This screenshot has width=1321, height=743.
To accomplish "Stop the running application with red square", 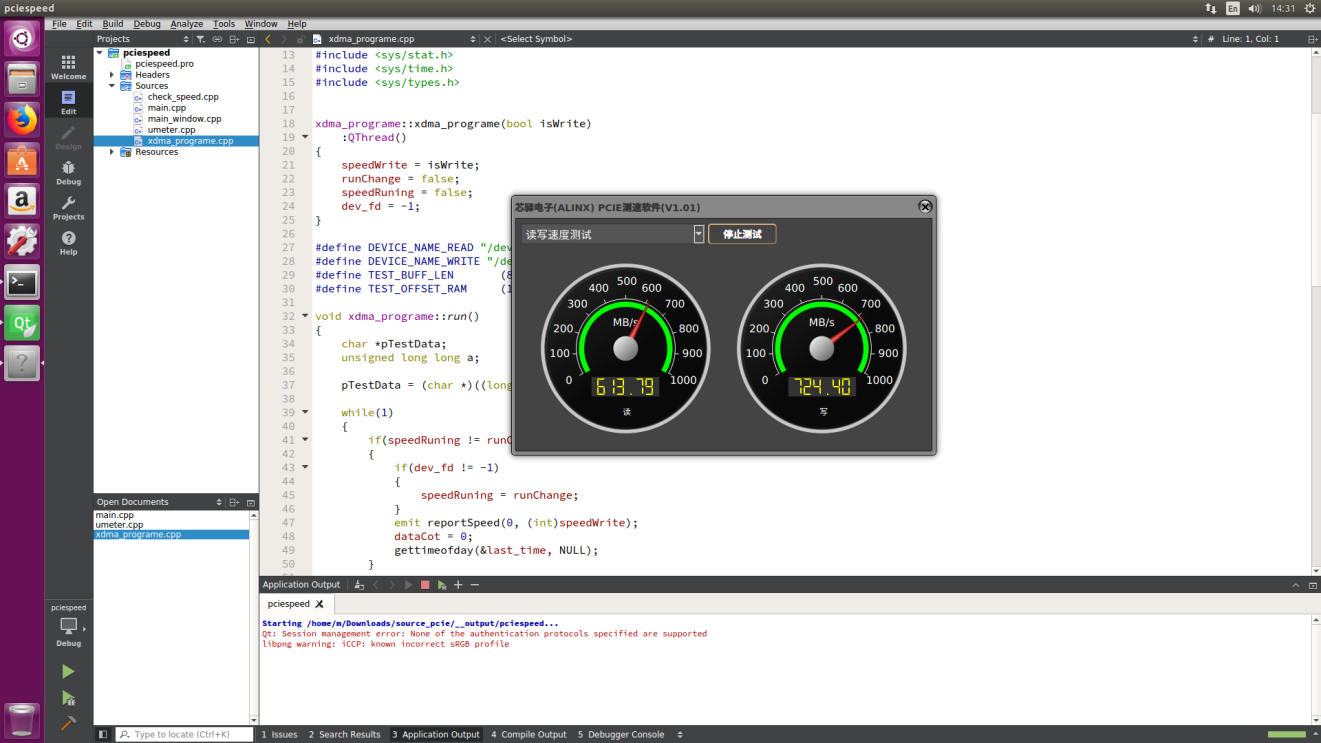I will [x=425, y=585].
